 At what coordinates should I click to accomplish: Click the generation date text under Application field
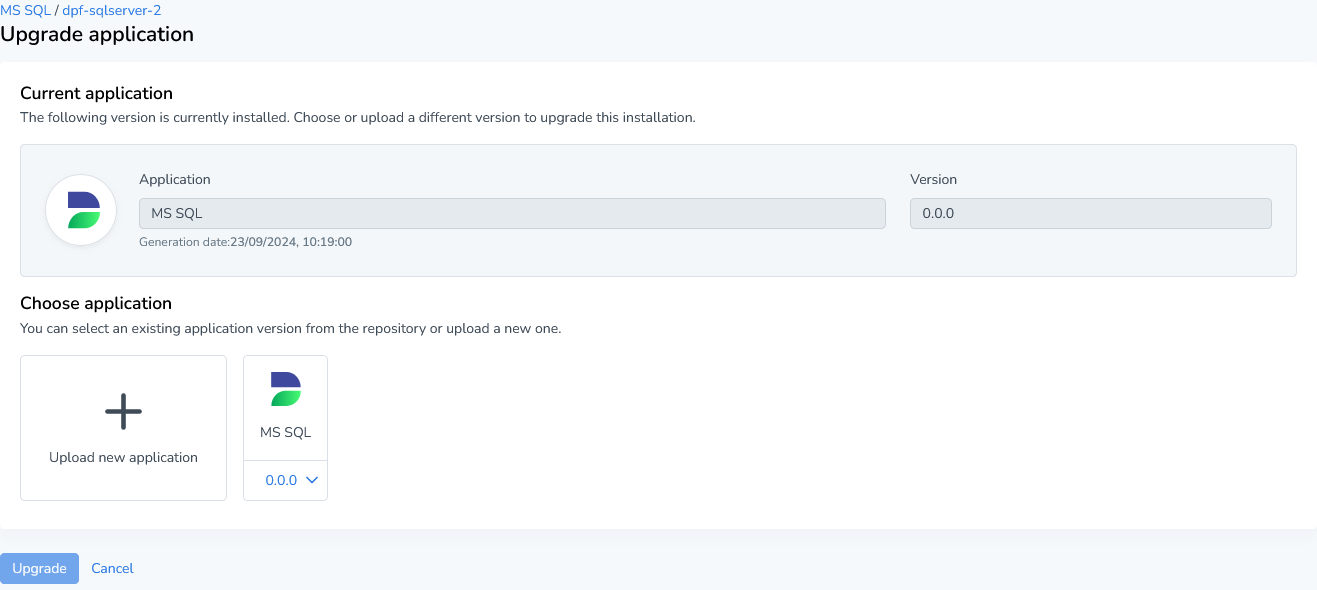click(245, 241)
